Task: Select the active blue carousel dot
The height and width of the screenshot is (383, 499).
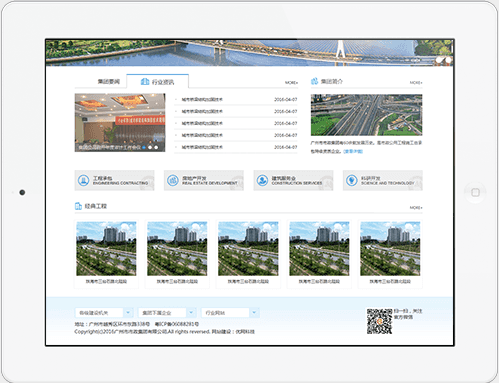Action: click(x=144, y=147)
